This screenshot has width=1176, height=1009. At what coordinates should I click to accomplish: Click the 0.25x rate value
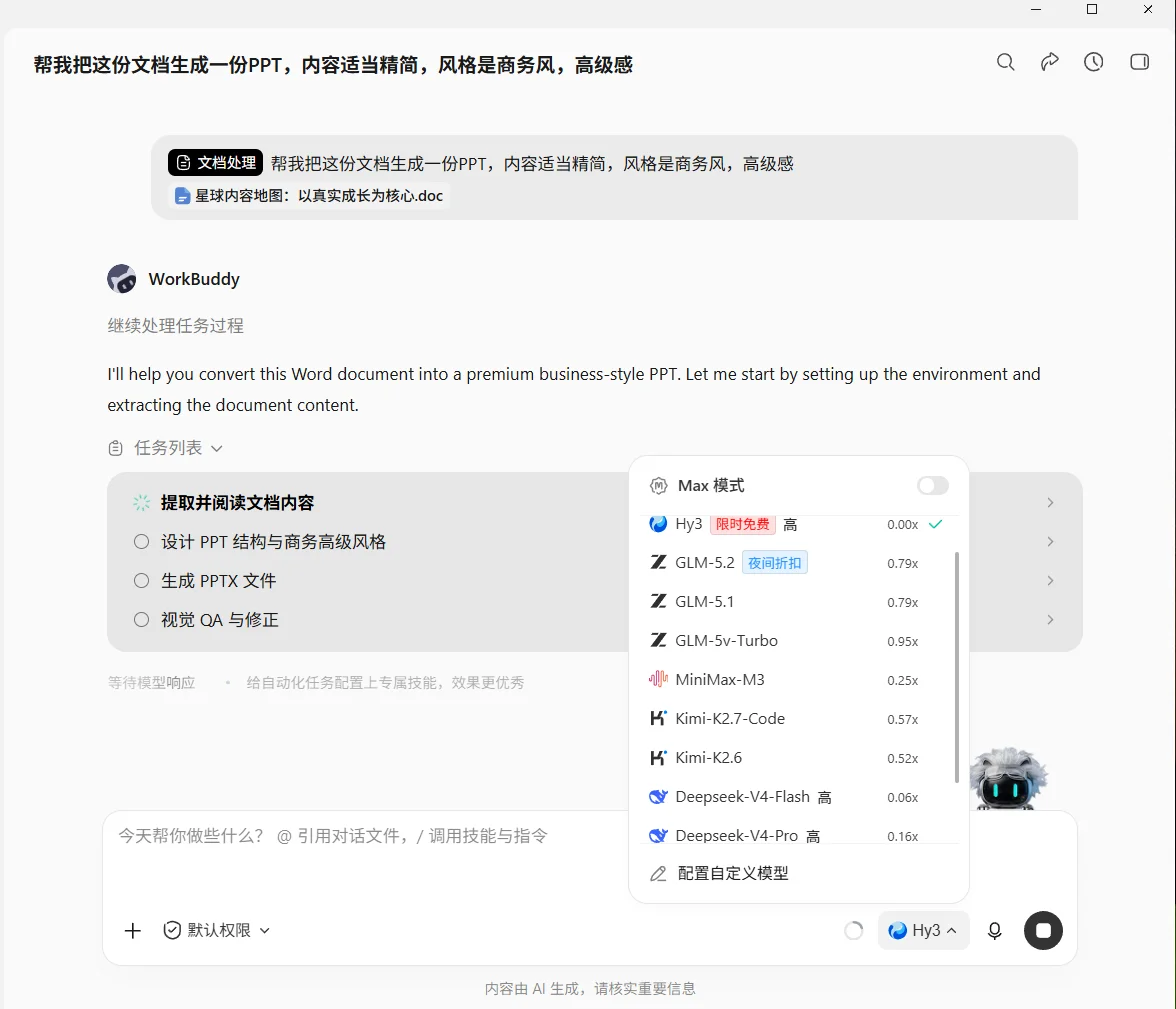[x=902, y=680]
